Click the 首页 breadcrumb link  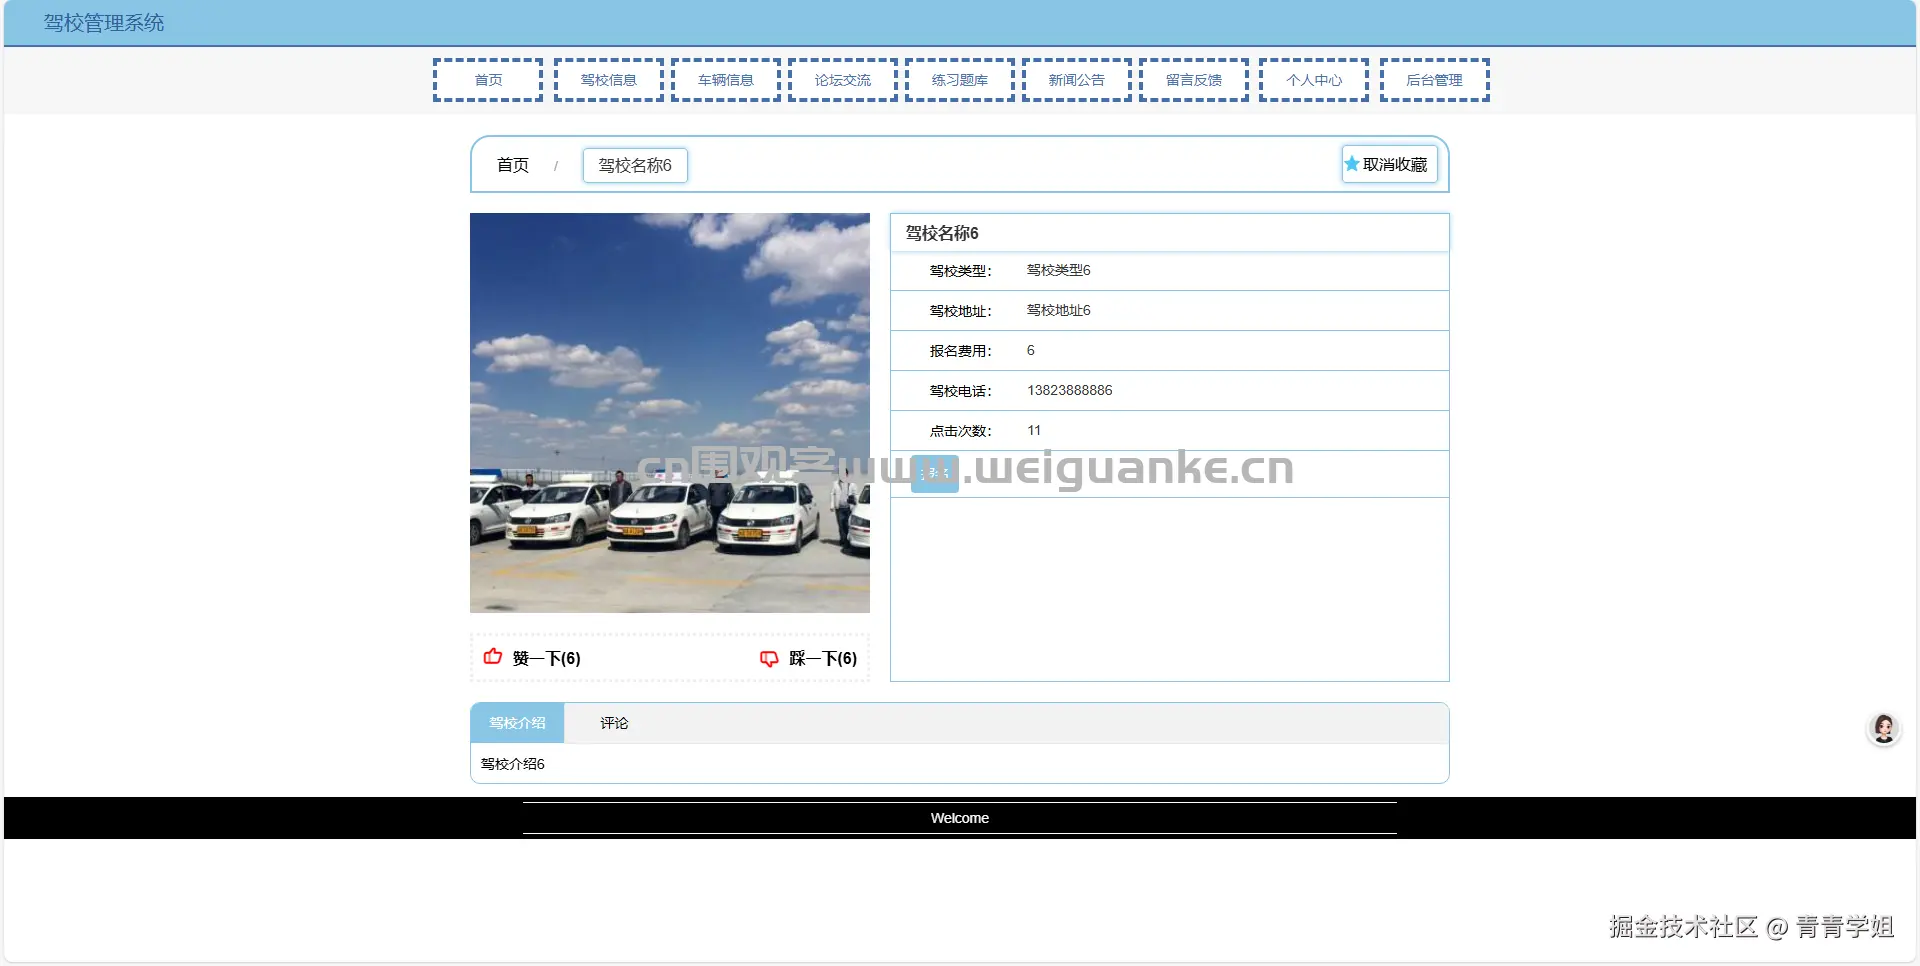(513, 165)
